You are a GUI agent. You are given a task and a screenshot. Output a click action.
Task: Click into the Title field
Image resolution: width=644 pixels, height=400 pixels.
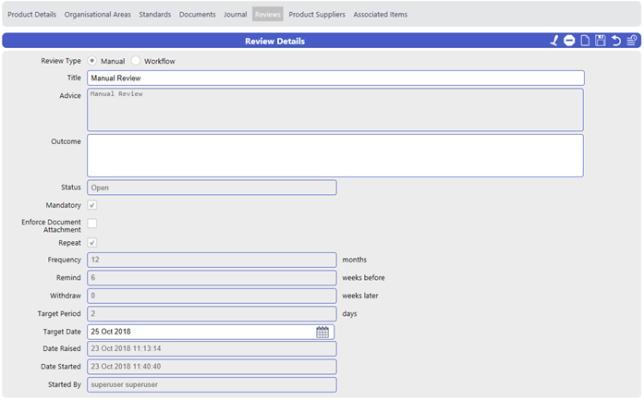(x=336, y=78)
